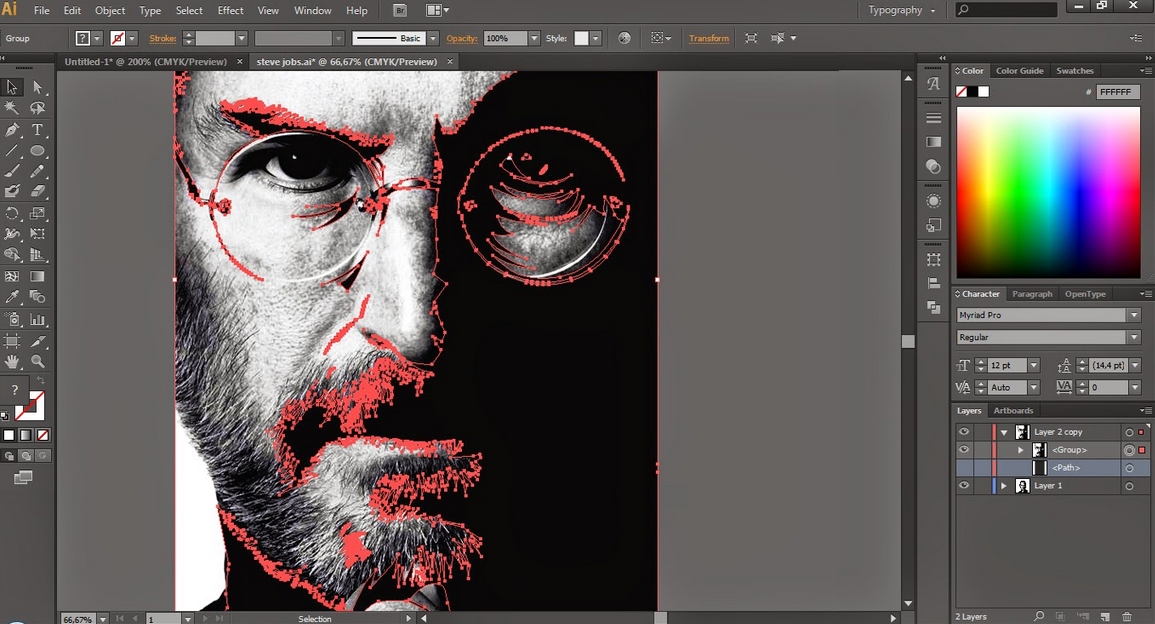Pick the Perspective Grid tool
Viewport: 1155px width, 624px height.
[38, 255]
